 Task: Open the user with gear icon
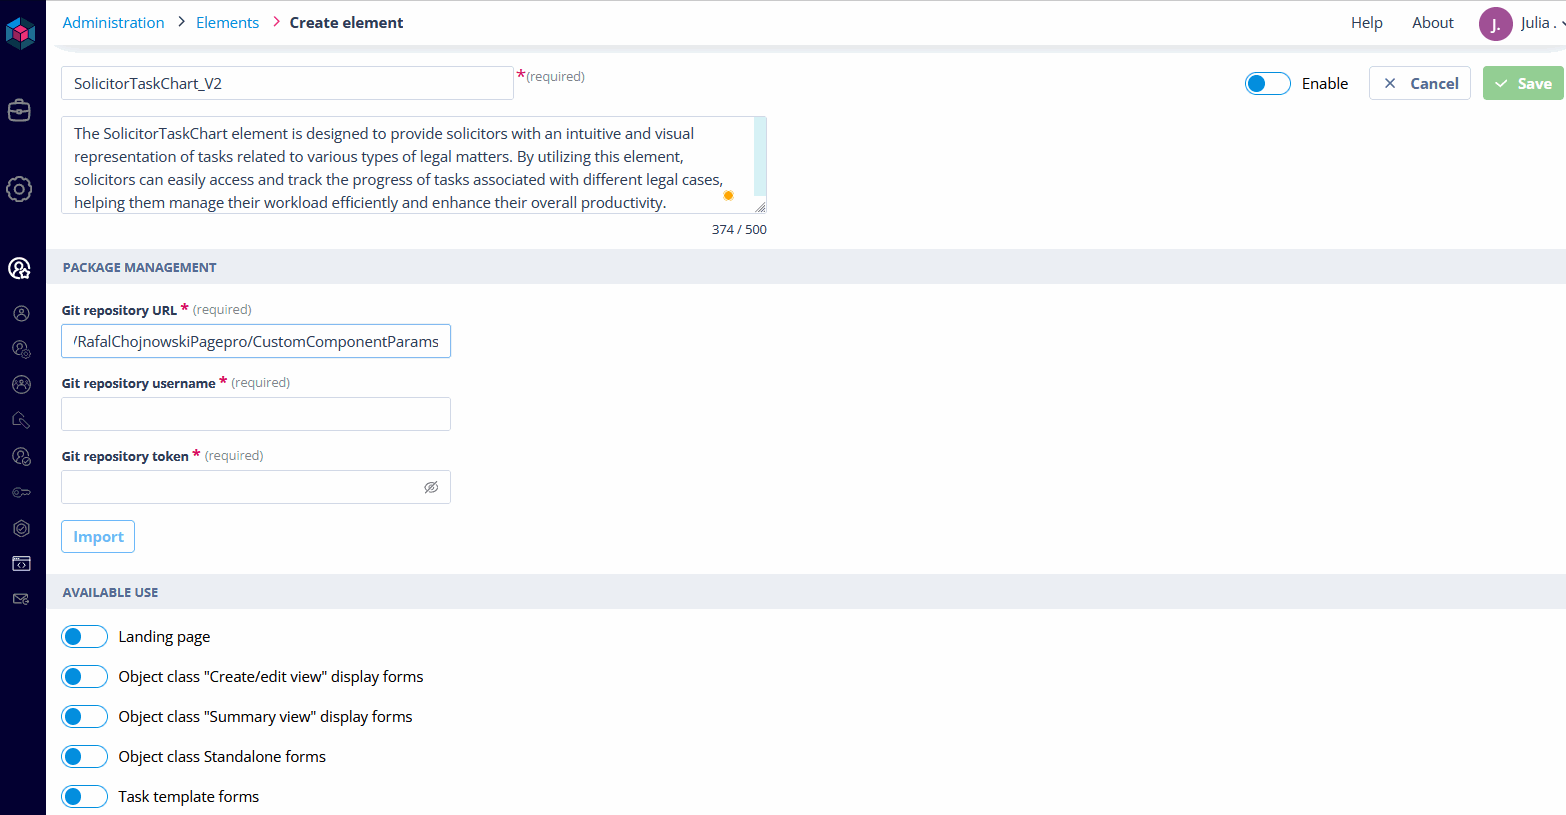[21, 349]
